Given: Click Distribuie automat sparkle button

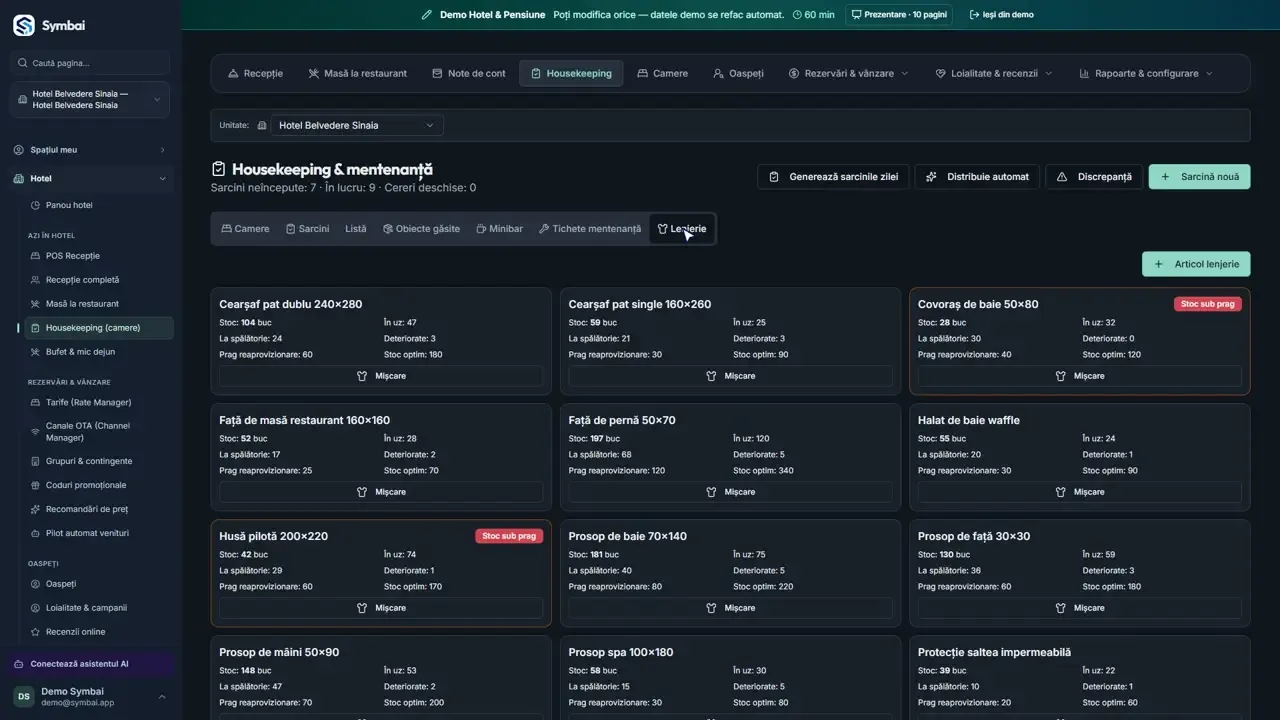Looking at the screenshot, I should pyautogui.click(x=977, y=177).
